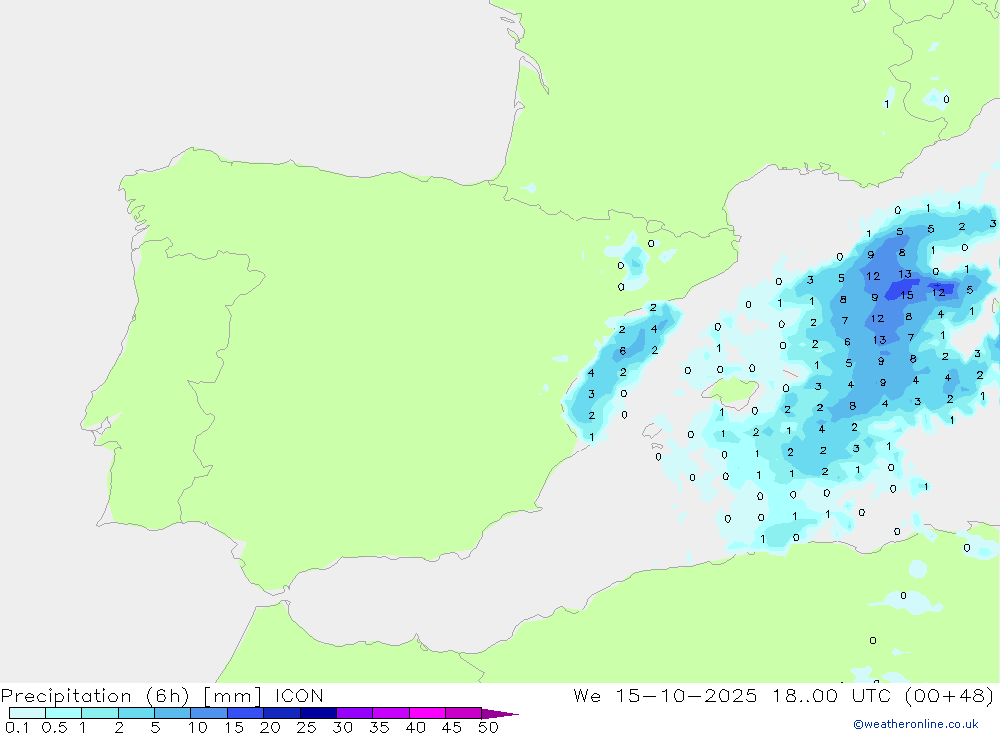Click the 45–50 mm dark magenta swatch

pyautogui.click(x=464, y=713)
